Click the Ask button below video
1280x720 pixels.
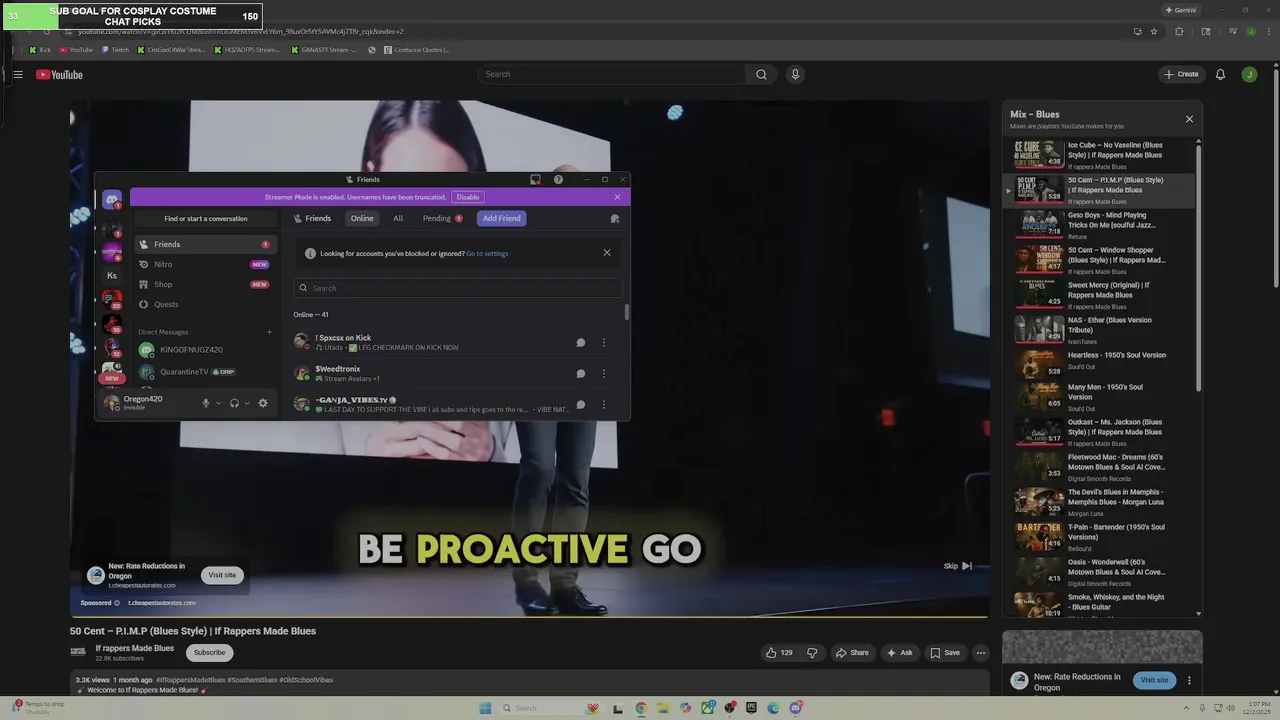coord(899,653)
